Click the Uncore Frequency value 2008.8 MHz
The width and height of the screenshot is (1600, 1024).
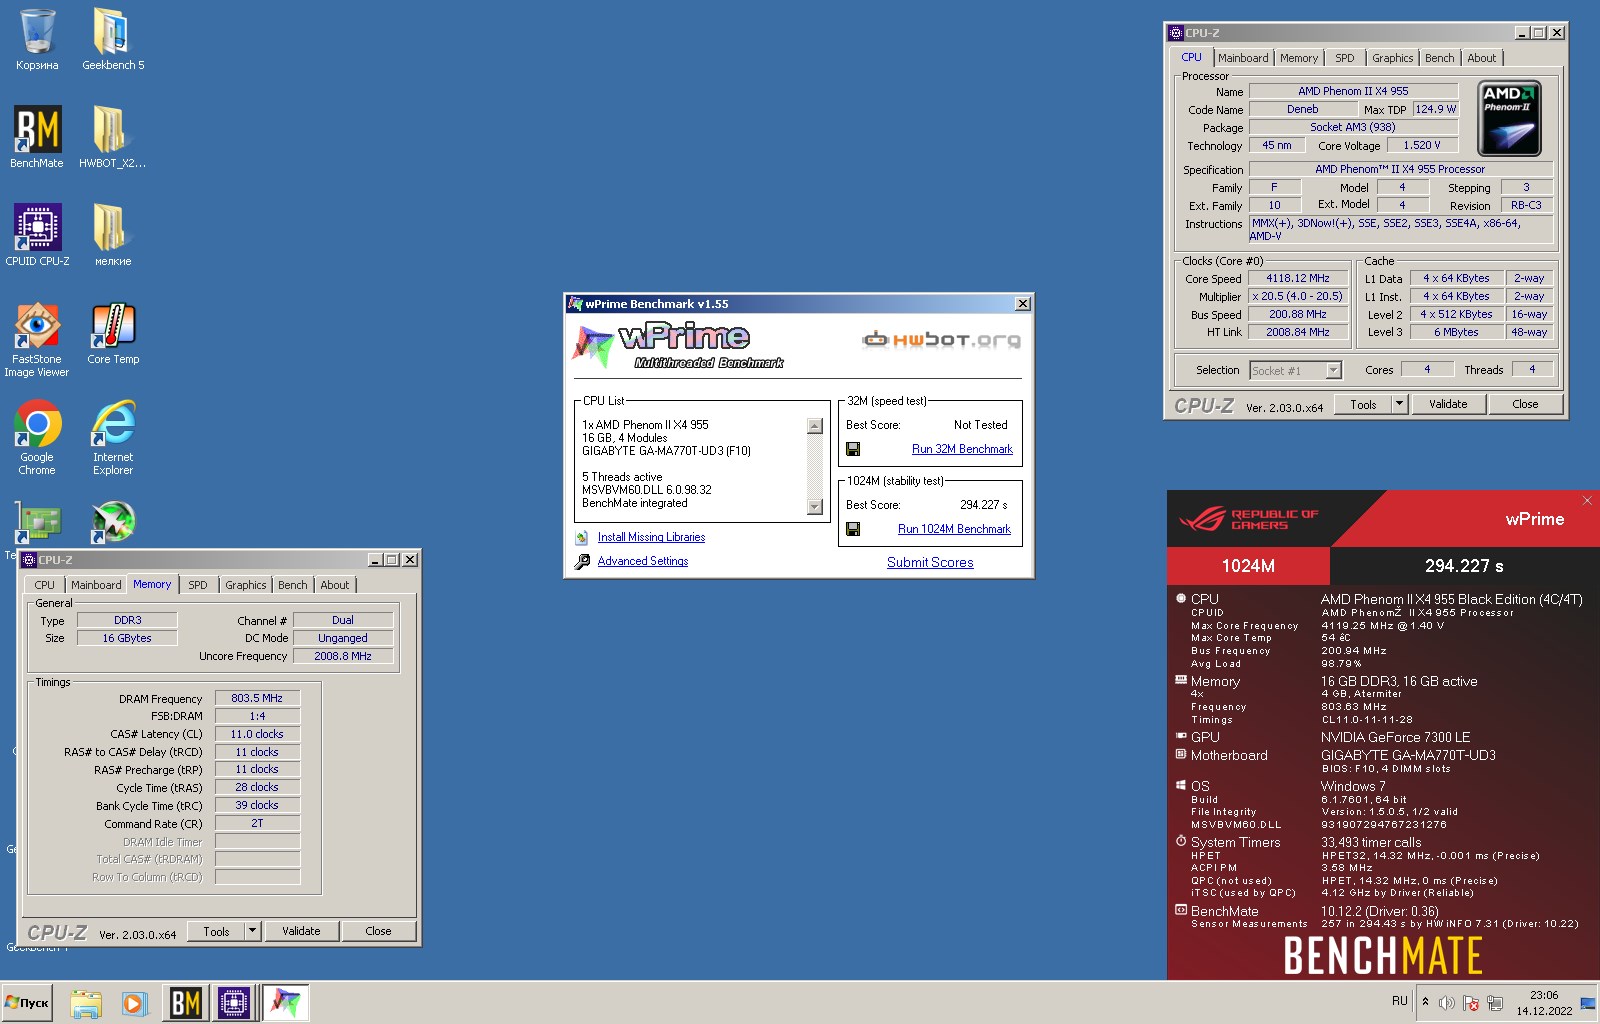(x=343, y=656)
